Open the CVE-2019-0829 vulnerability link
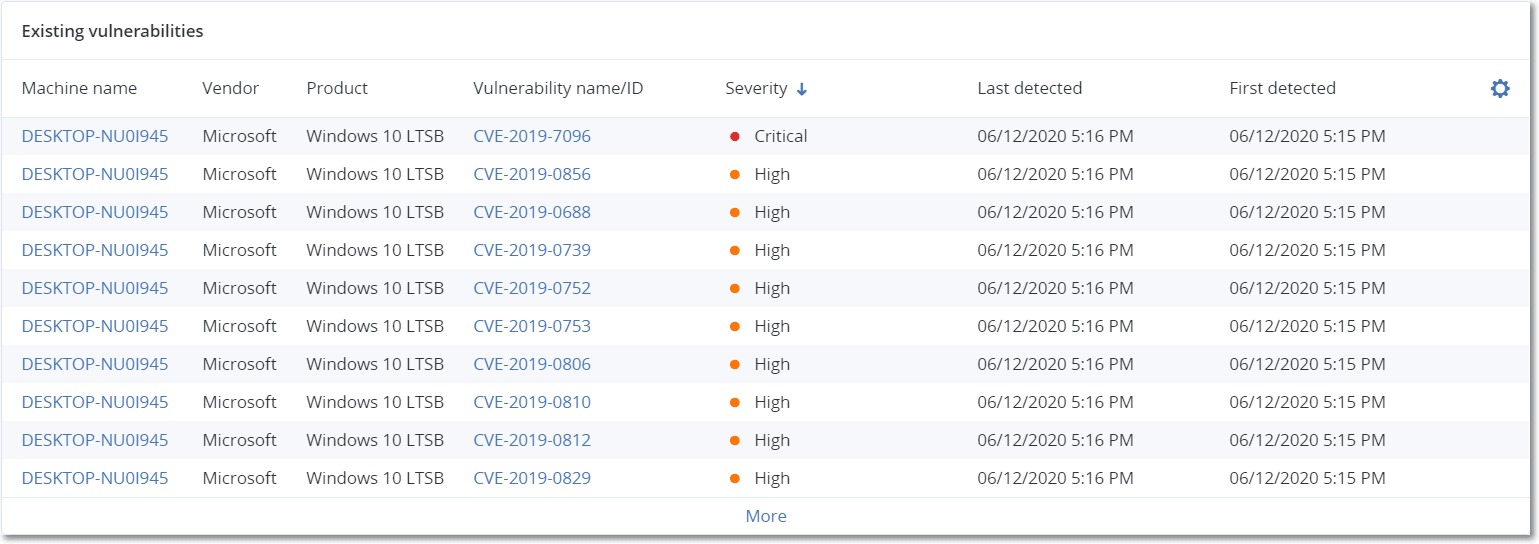Image resolution: width=1539 pixels, height=544 pixels. pos(531,478)
